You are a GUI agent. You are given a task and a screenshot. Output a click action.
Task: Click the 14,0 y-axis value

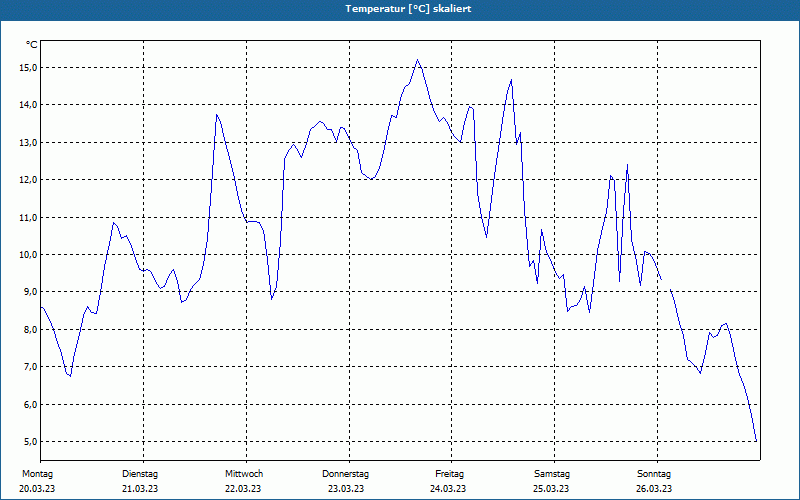pos(28,105)
